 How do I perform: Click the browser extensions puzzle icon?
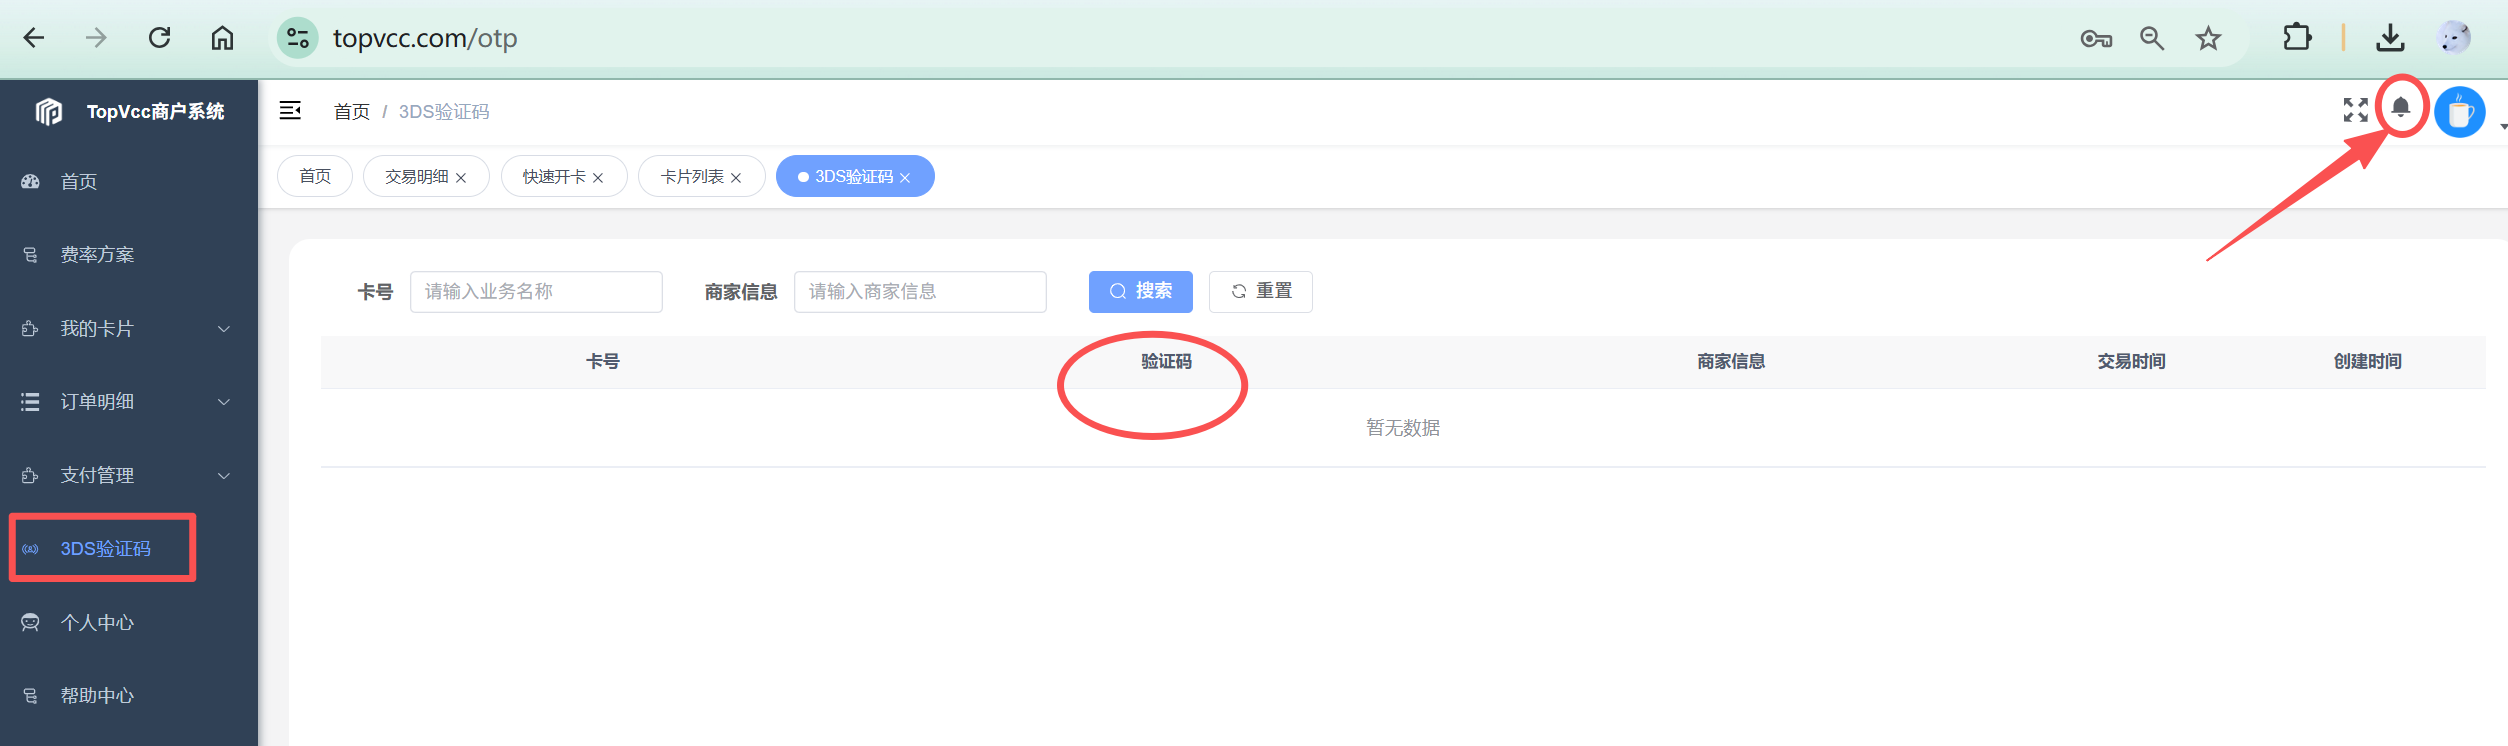[2297, 38]
